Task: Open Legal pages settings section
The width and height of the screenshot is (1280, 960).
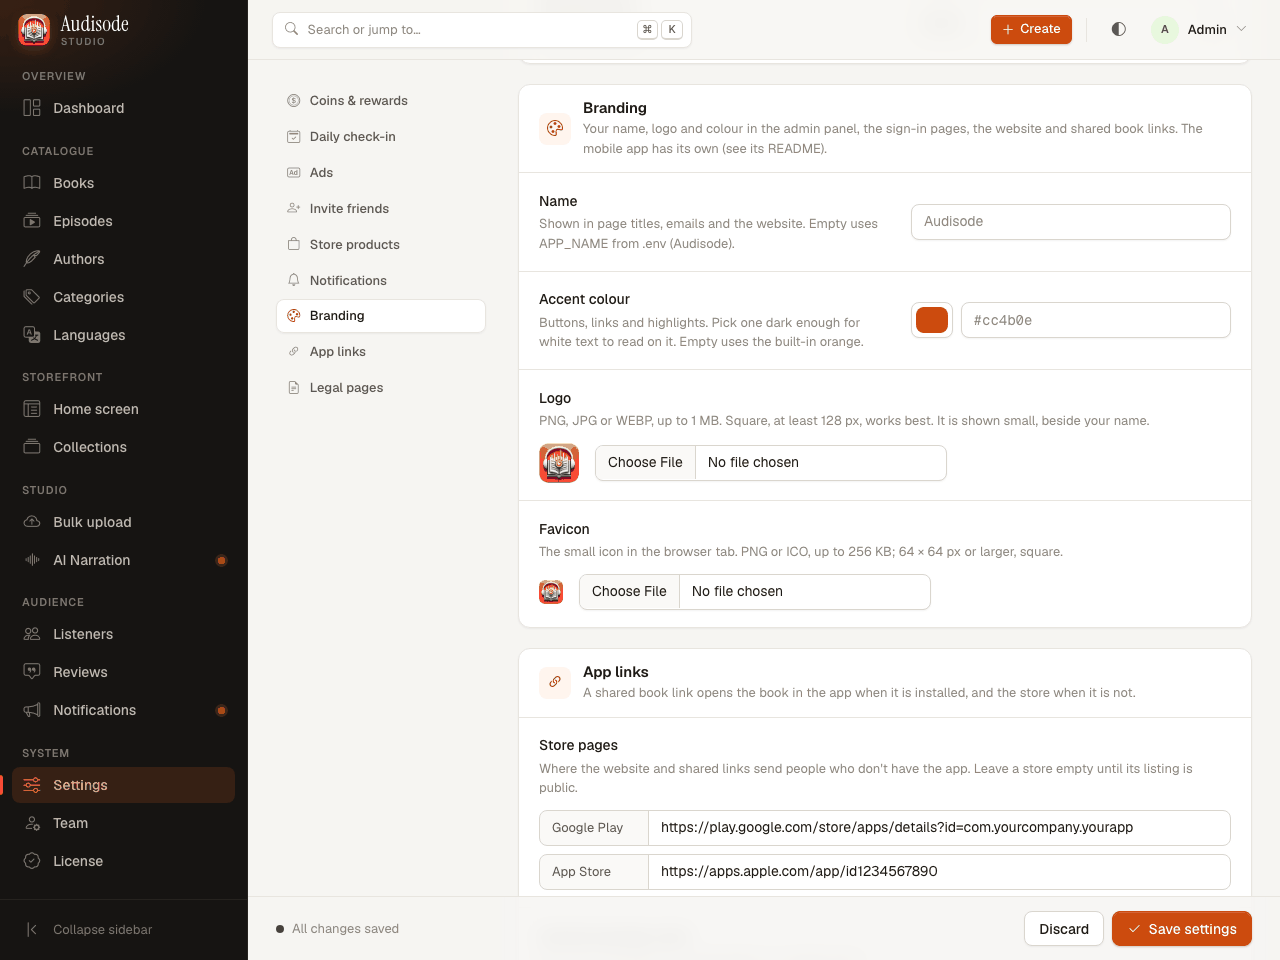Action: click(381, 388)
